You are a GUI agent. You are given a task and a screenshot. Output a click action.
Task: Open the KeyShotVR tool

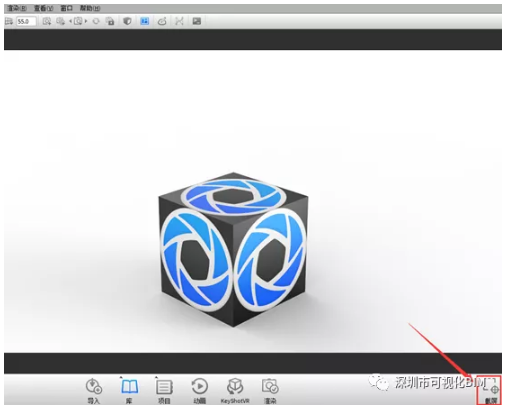235,390
